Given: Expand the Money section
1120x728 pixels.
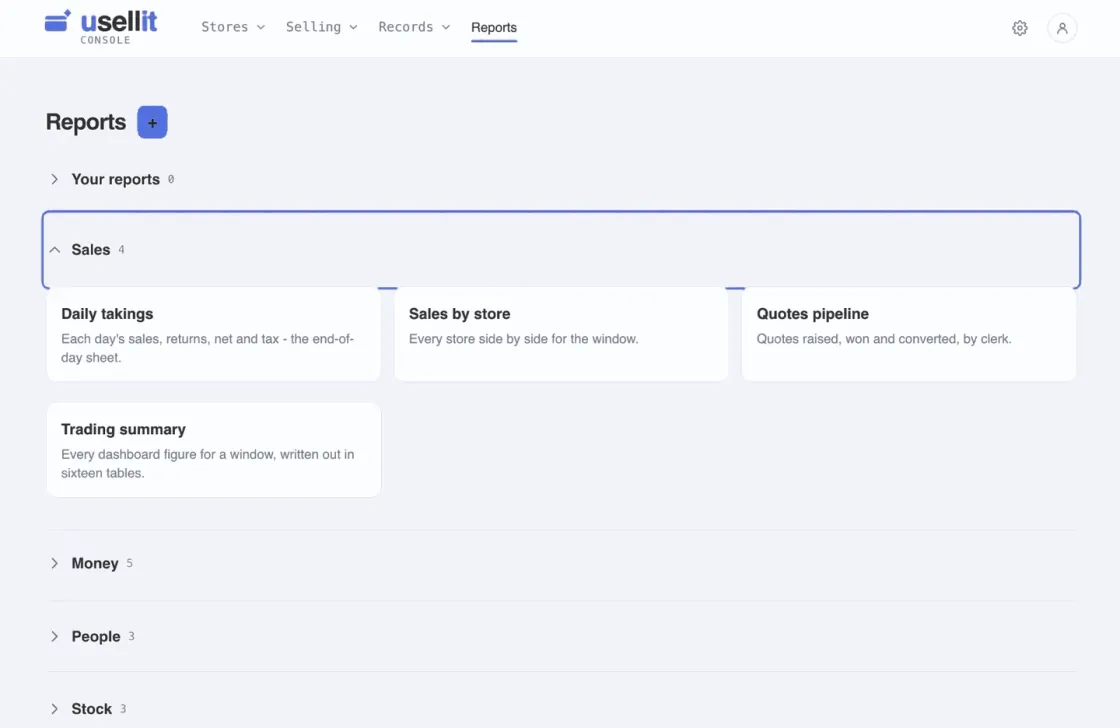Looking at the screenshot, I should 561,564.
